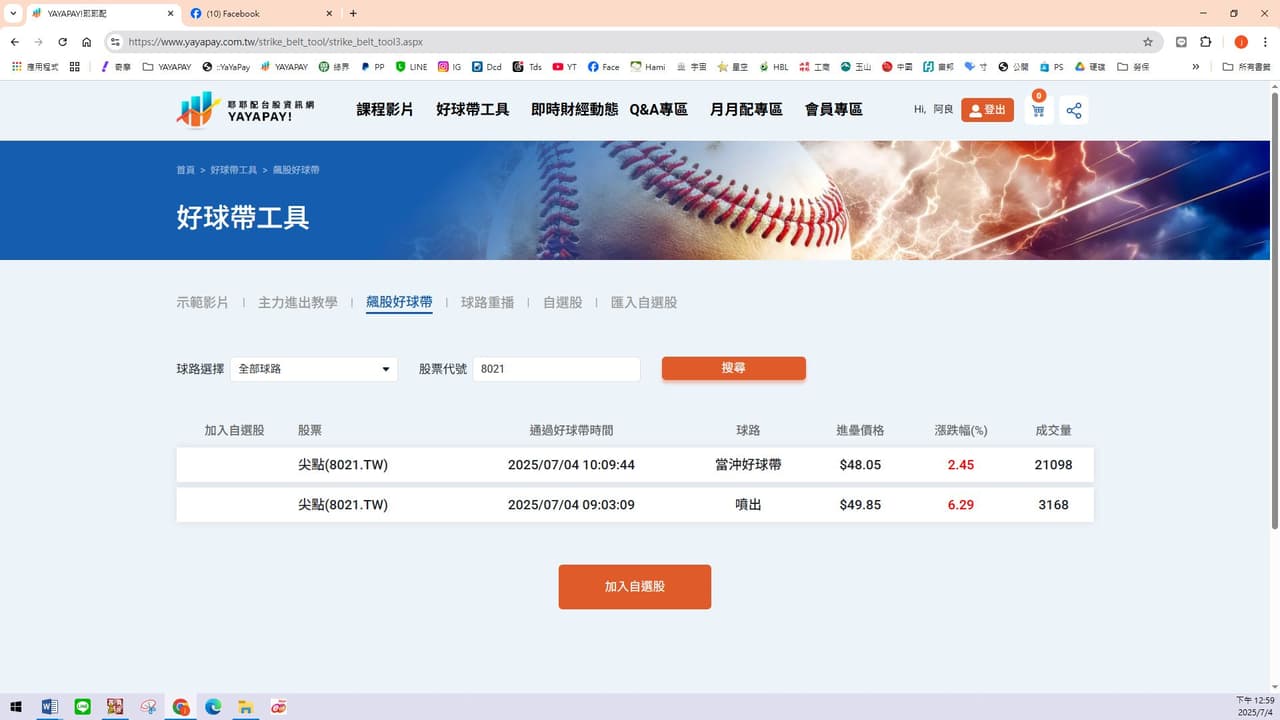
Task: Open the Tds bookmark
Action: click(x=527, y=67)
